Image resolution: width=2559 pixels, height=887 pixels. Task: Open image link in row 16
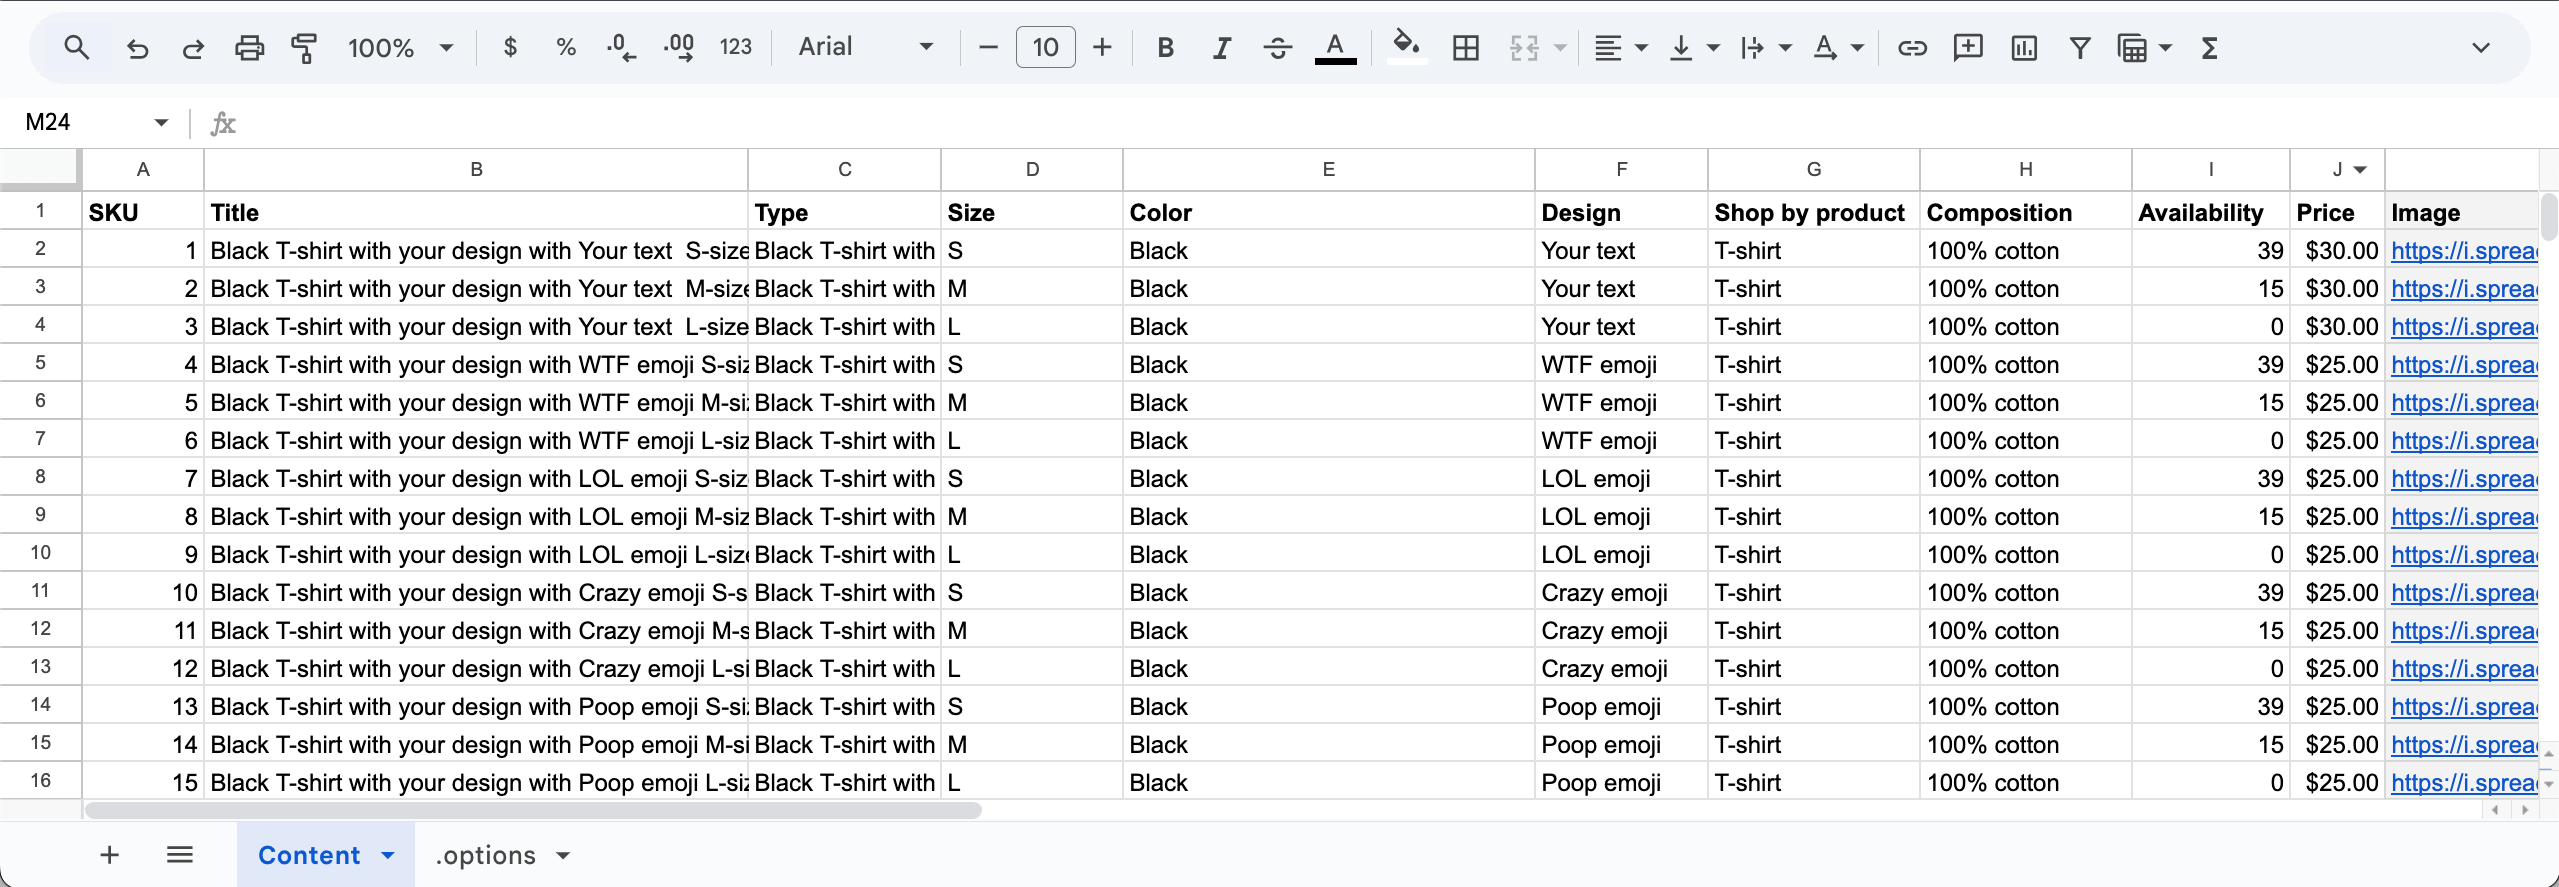point(2464,783)
